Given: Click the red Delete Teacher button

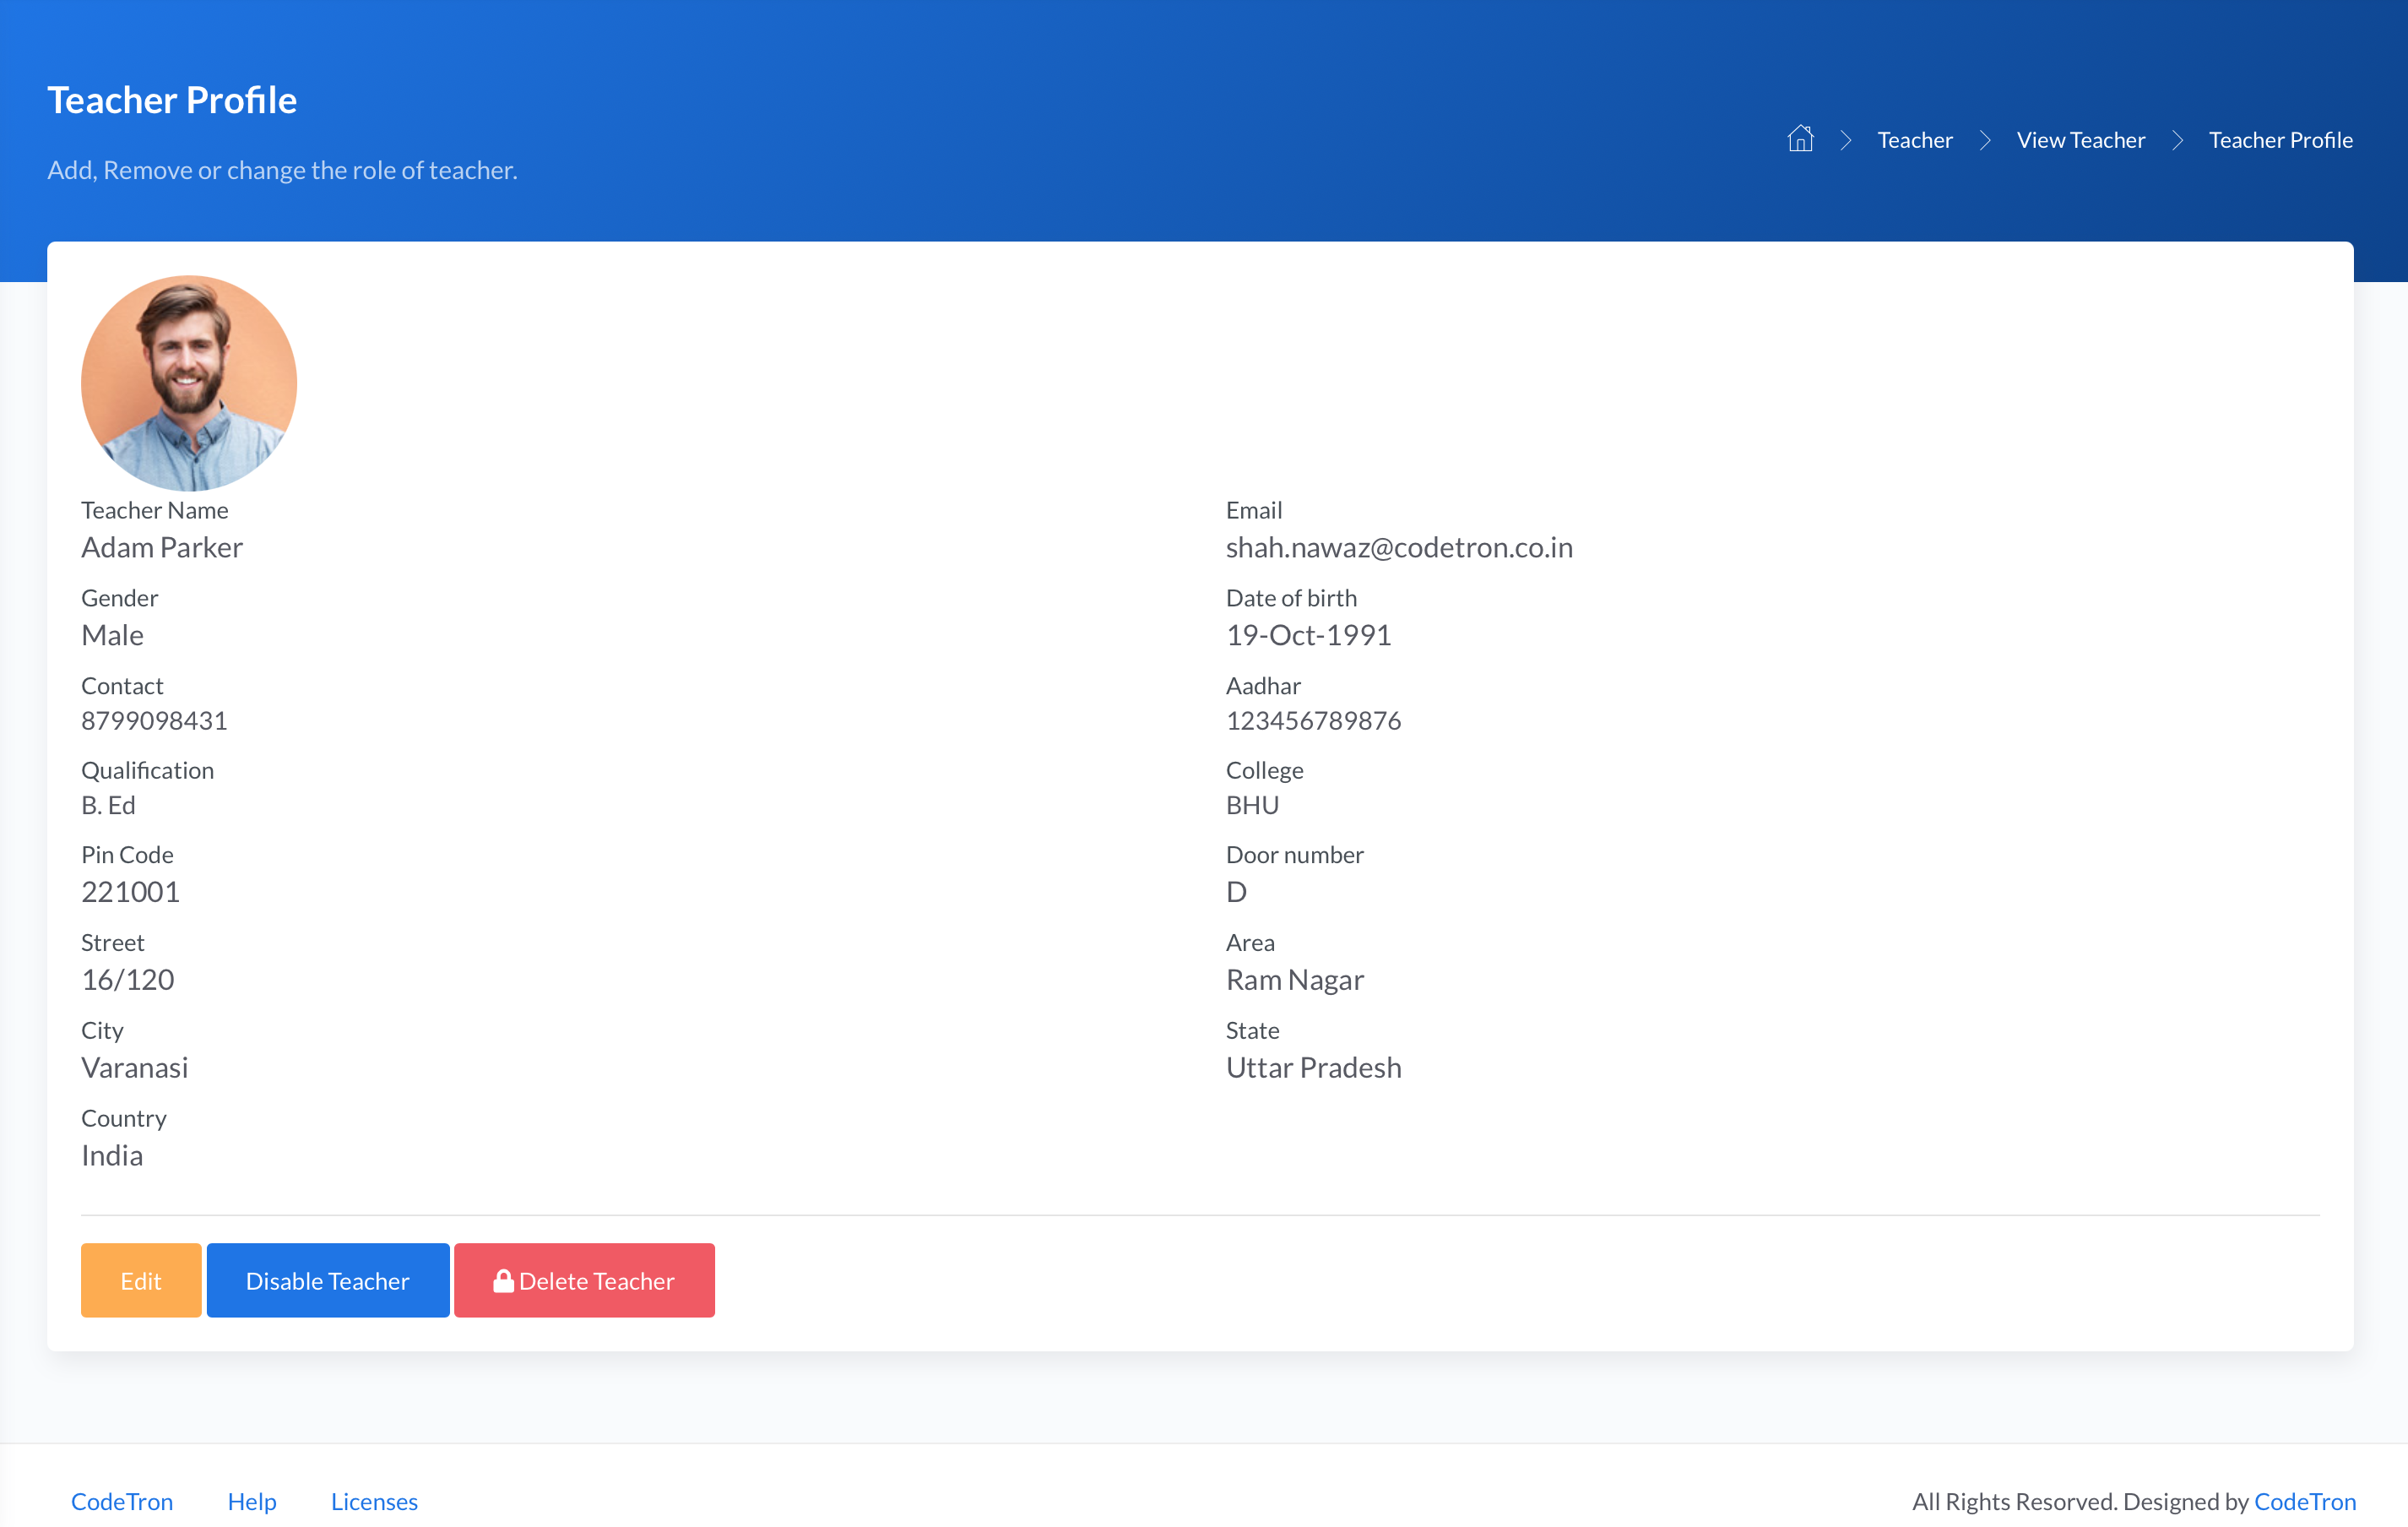Looking at the screenshot, I should coord(585,1280).
